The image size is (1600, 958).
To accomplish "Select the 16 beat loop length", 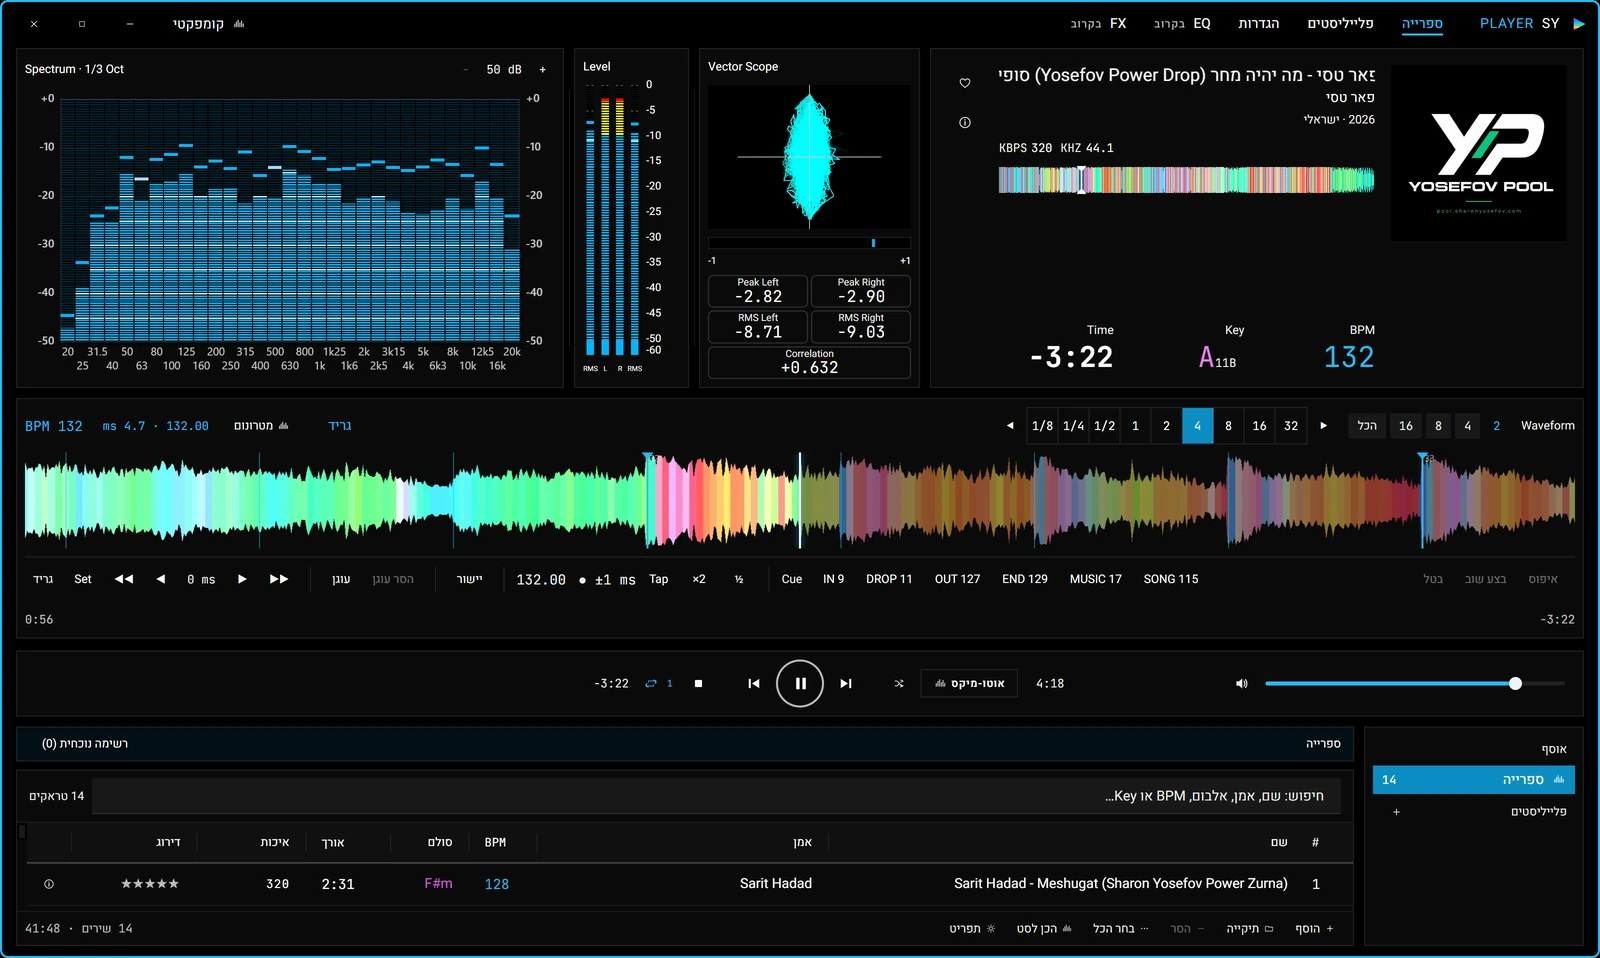I will point(1260,426).
